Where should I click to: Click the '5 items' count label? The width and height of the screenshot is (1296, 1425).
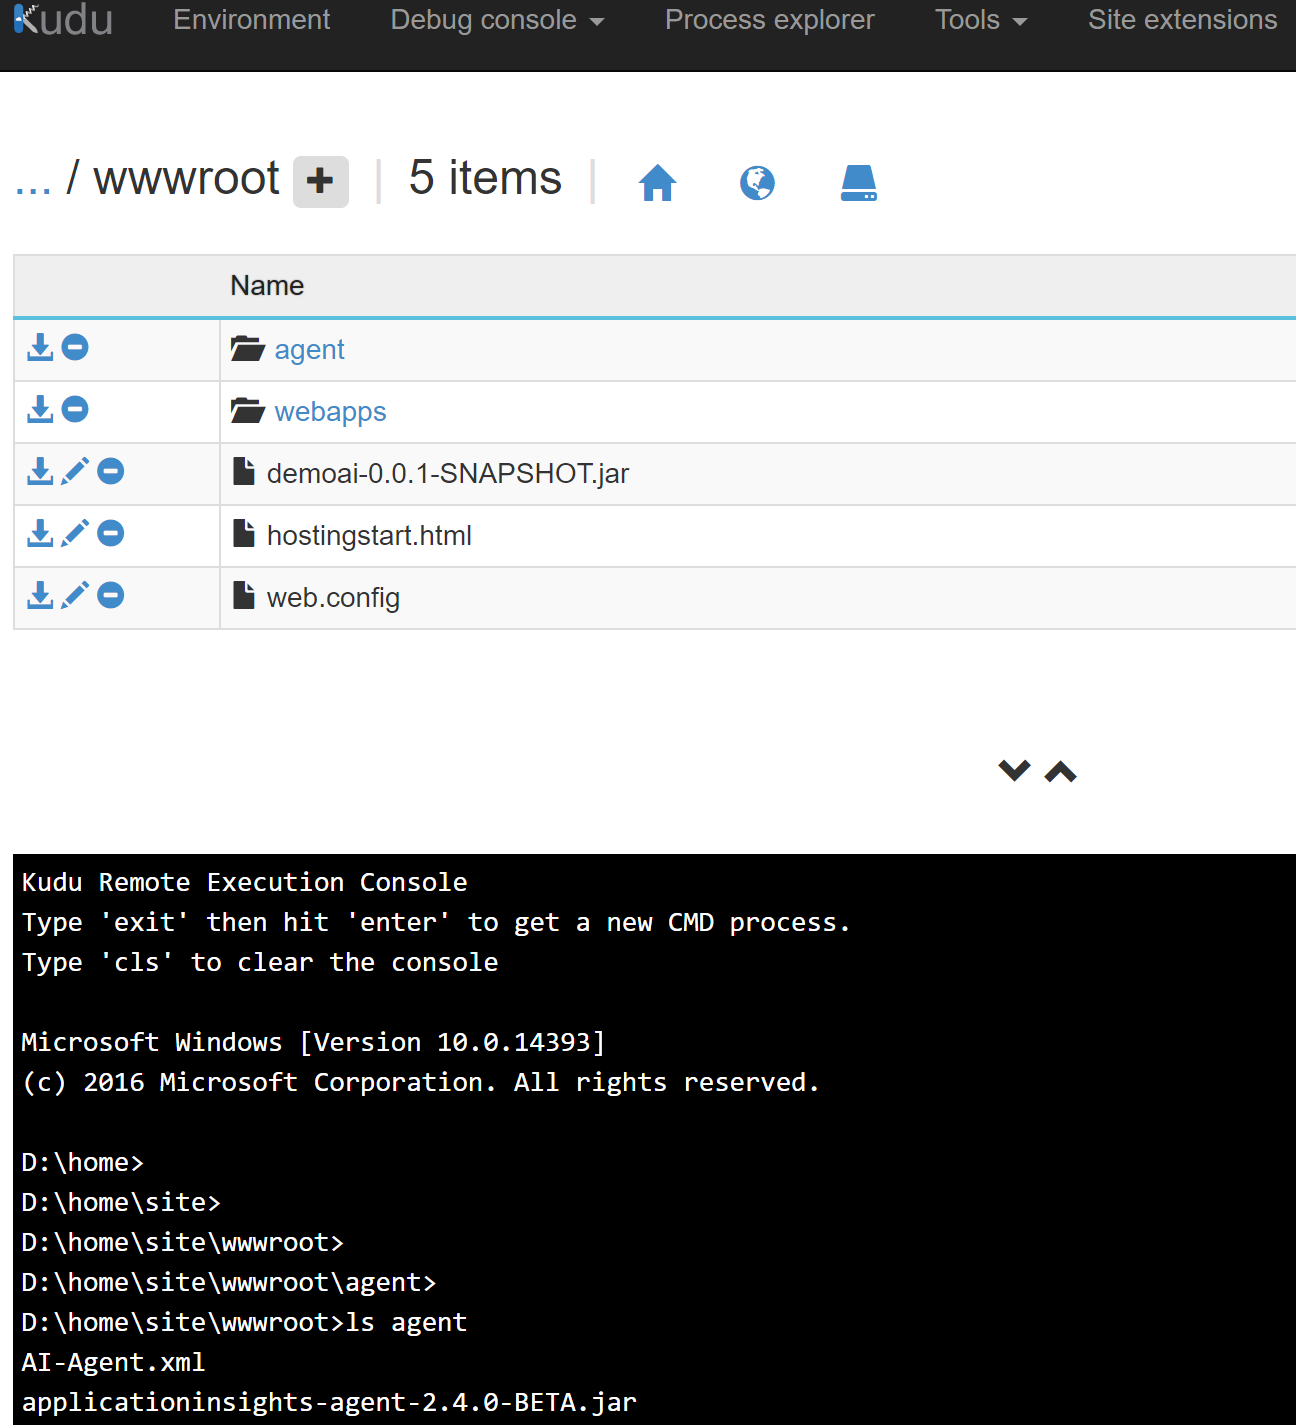point(485,178)
